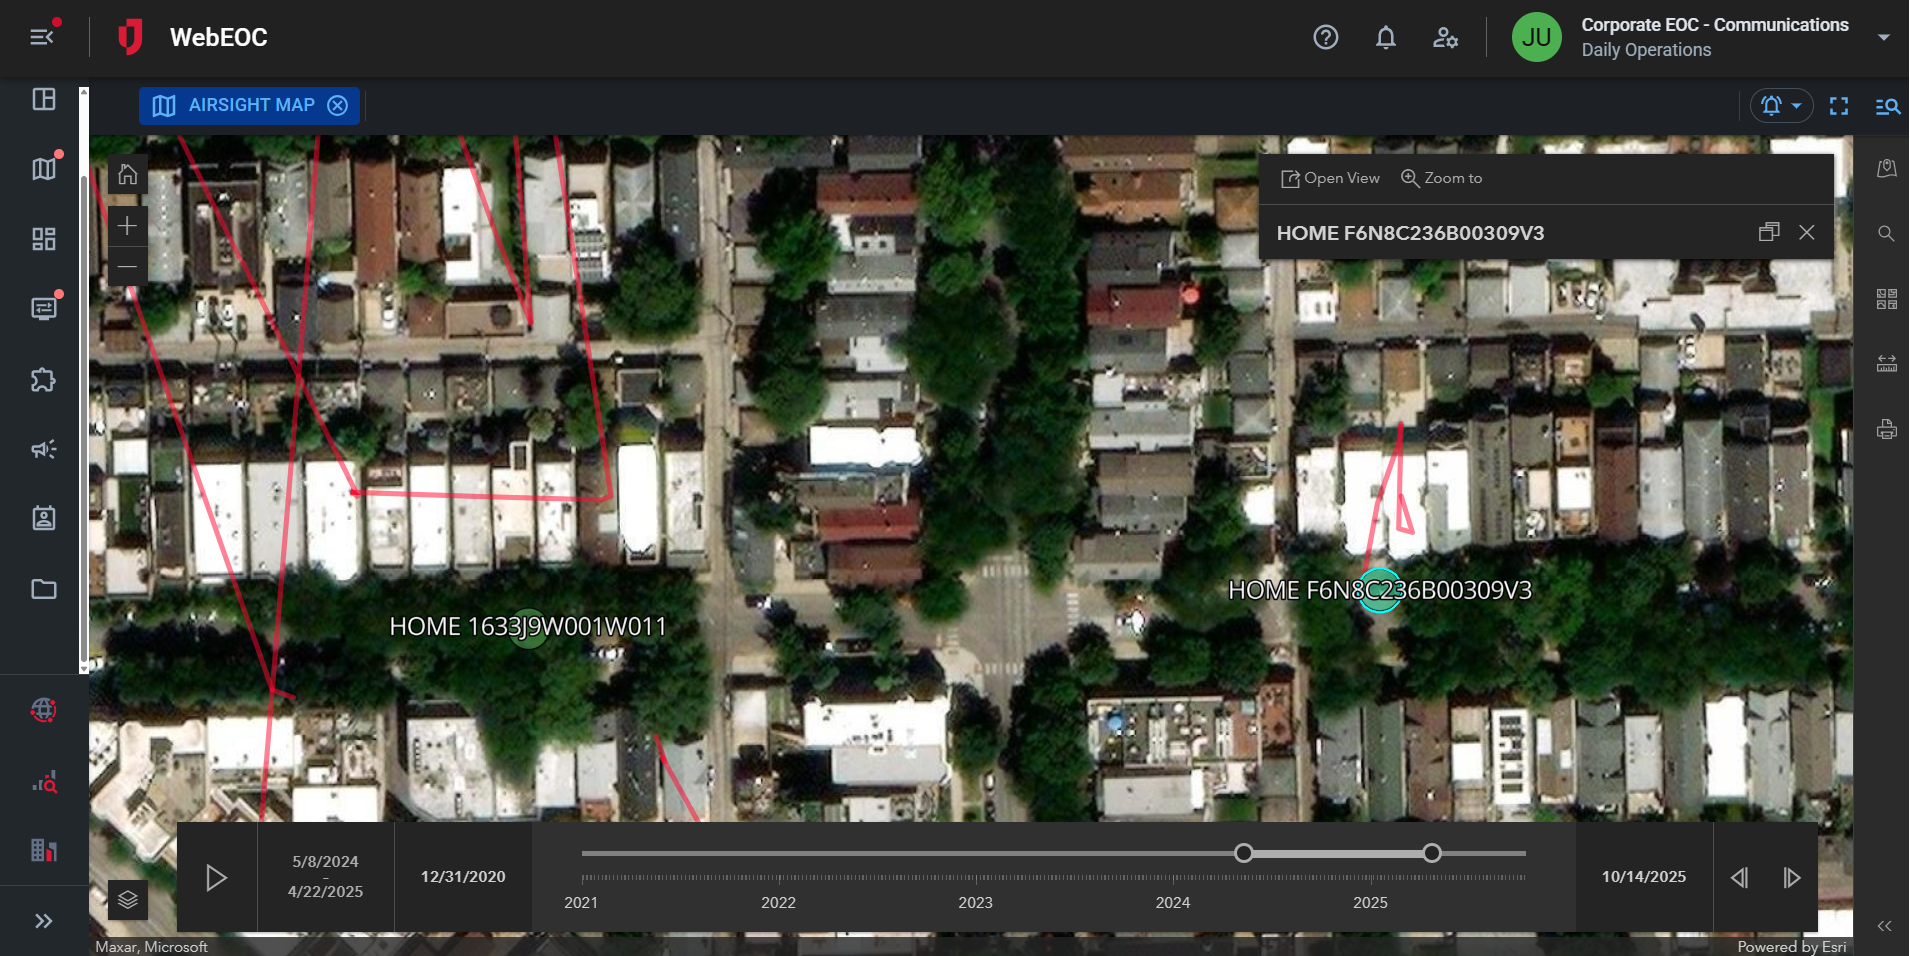Click the map home extent button
Screen dimensions: 1910x956
pos(127,175)
